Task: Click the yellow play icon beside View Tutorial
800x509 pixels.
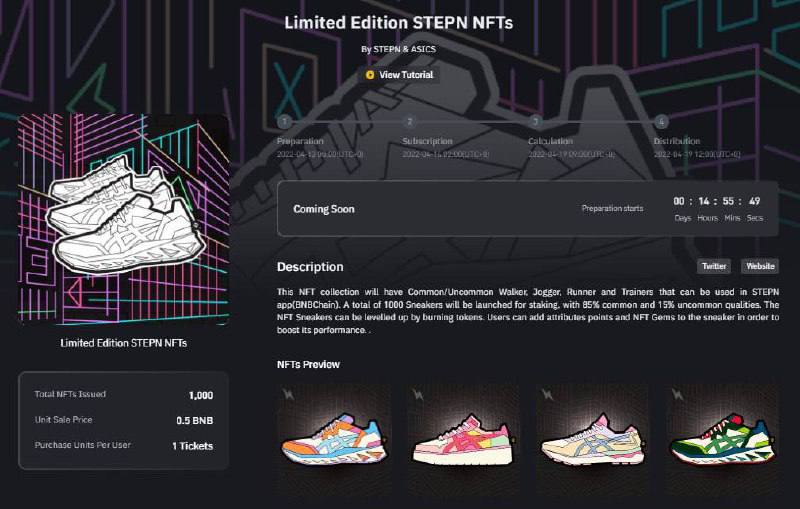Action: (x=370, y=75)
